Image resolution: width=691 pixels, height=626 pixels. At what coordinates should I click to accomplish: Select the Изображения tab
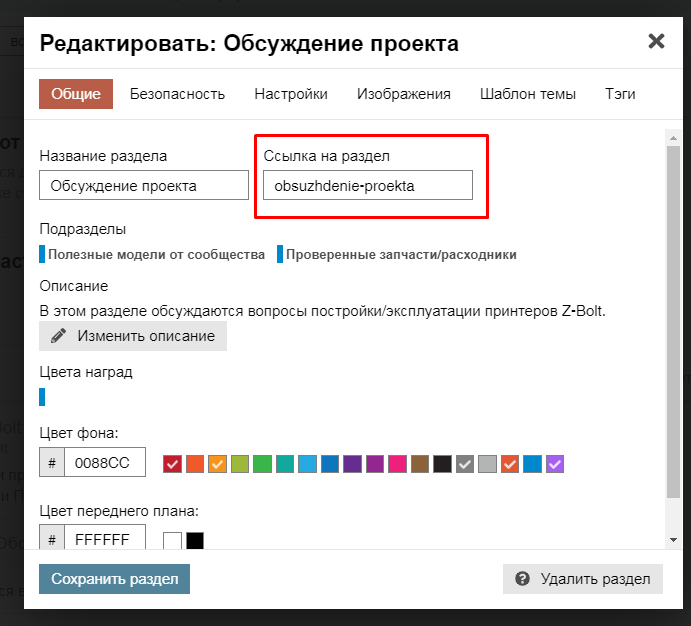pyautogui.click(x=404, y=94)
